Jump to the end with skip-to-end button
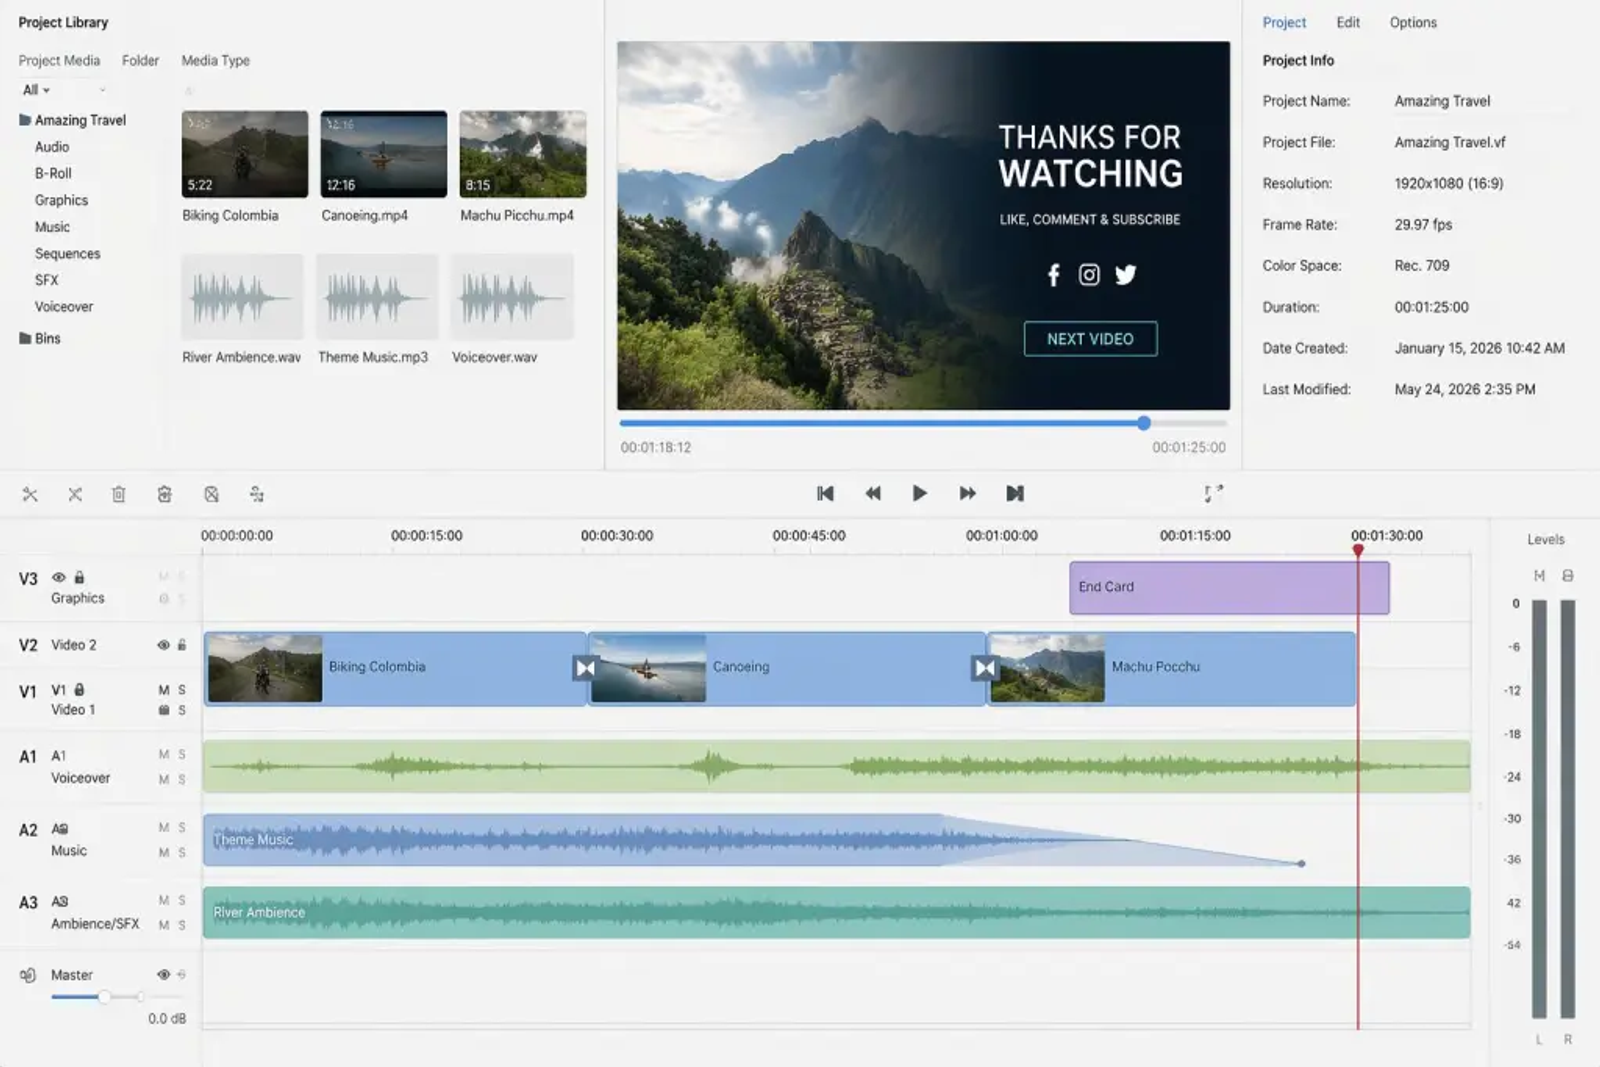This screenshot has width=1600, height=1067. pos(1015,493)
